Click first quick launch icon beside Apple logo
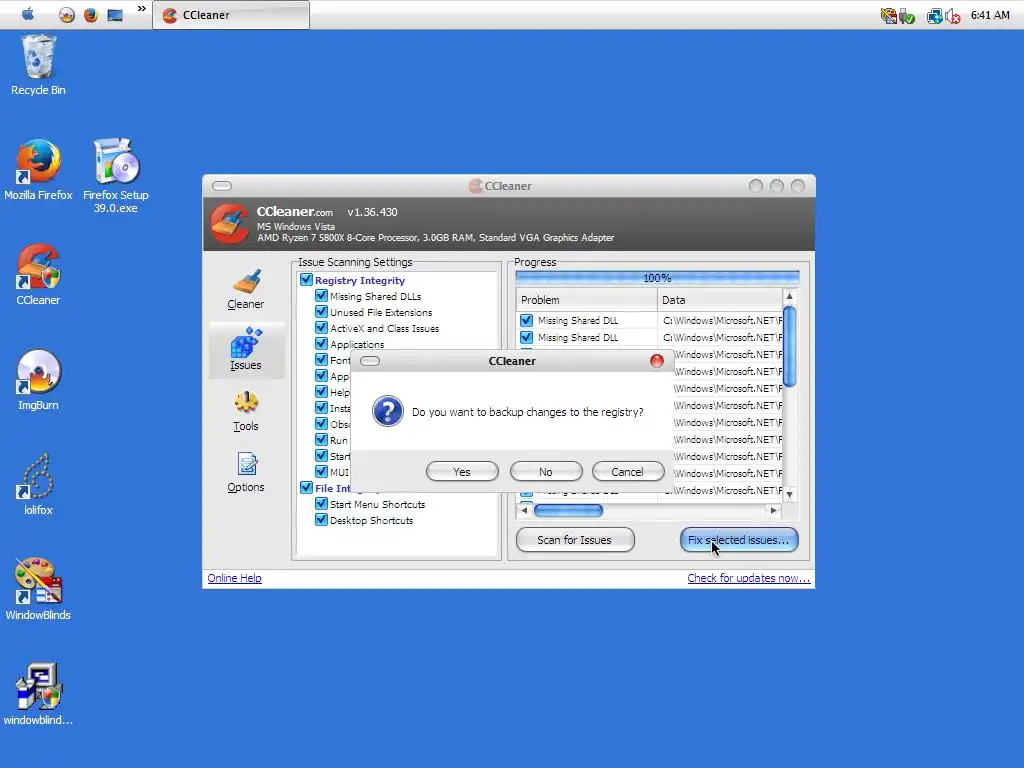Viewport: 1024px width, 768px height. pos(67,14)
